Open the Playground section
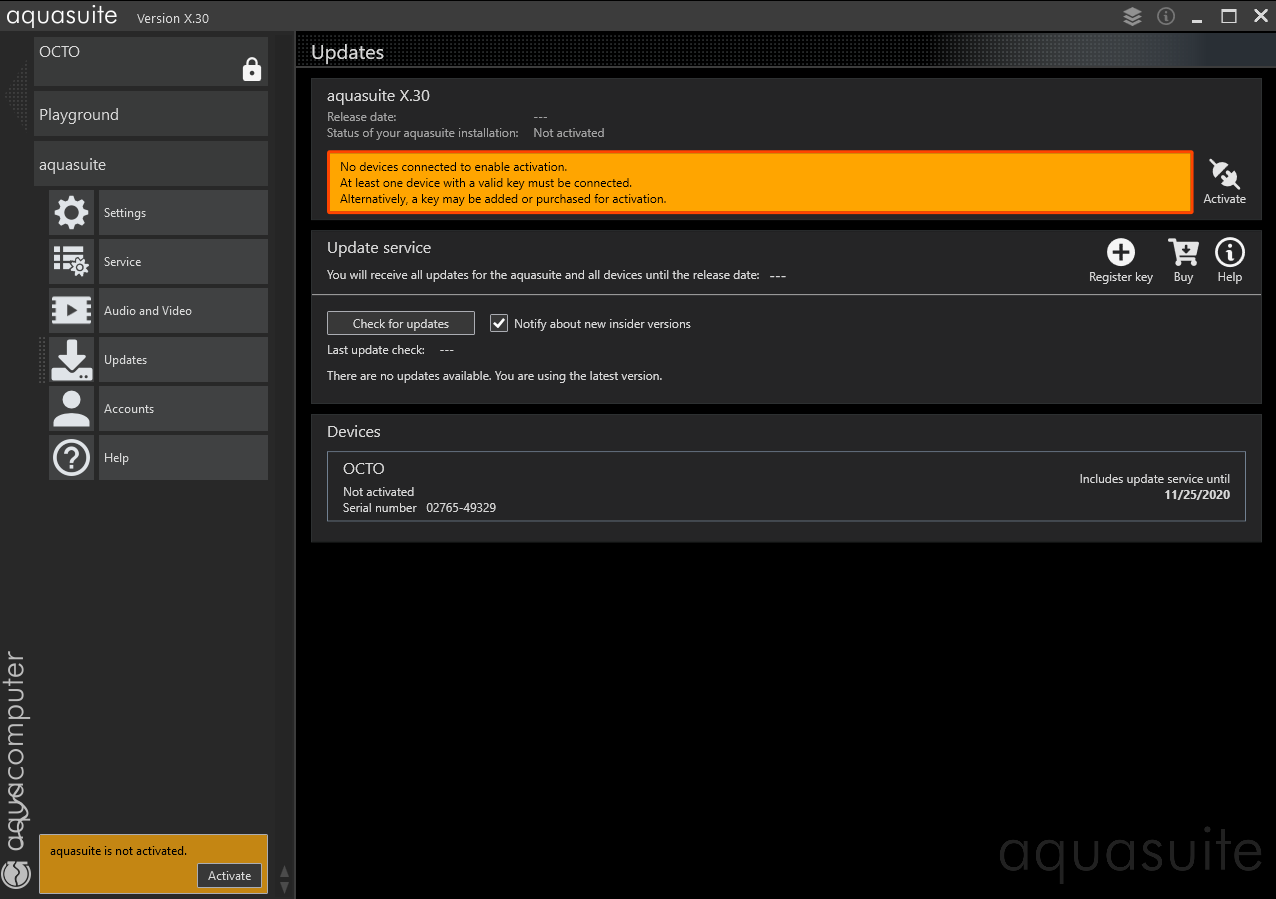This screenshot has width=1276, height=899. 151,114
